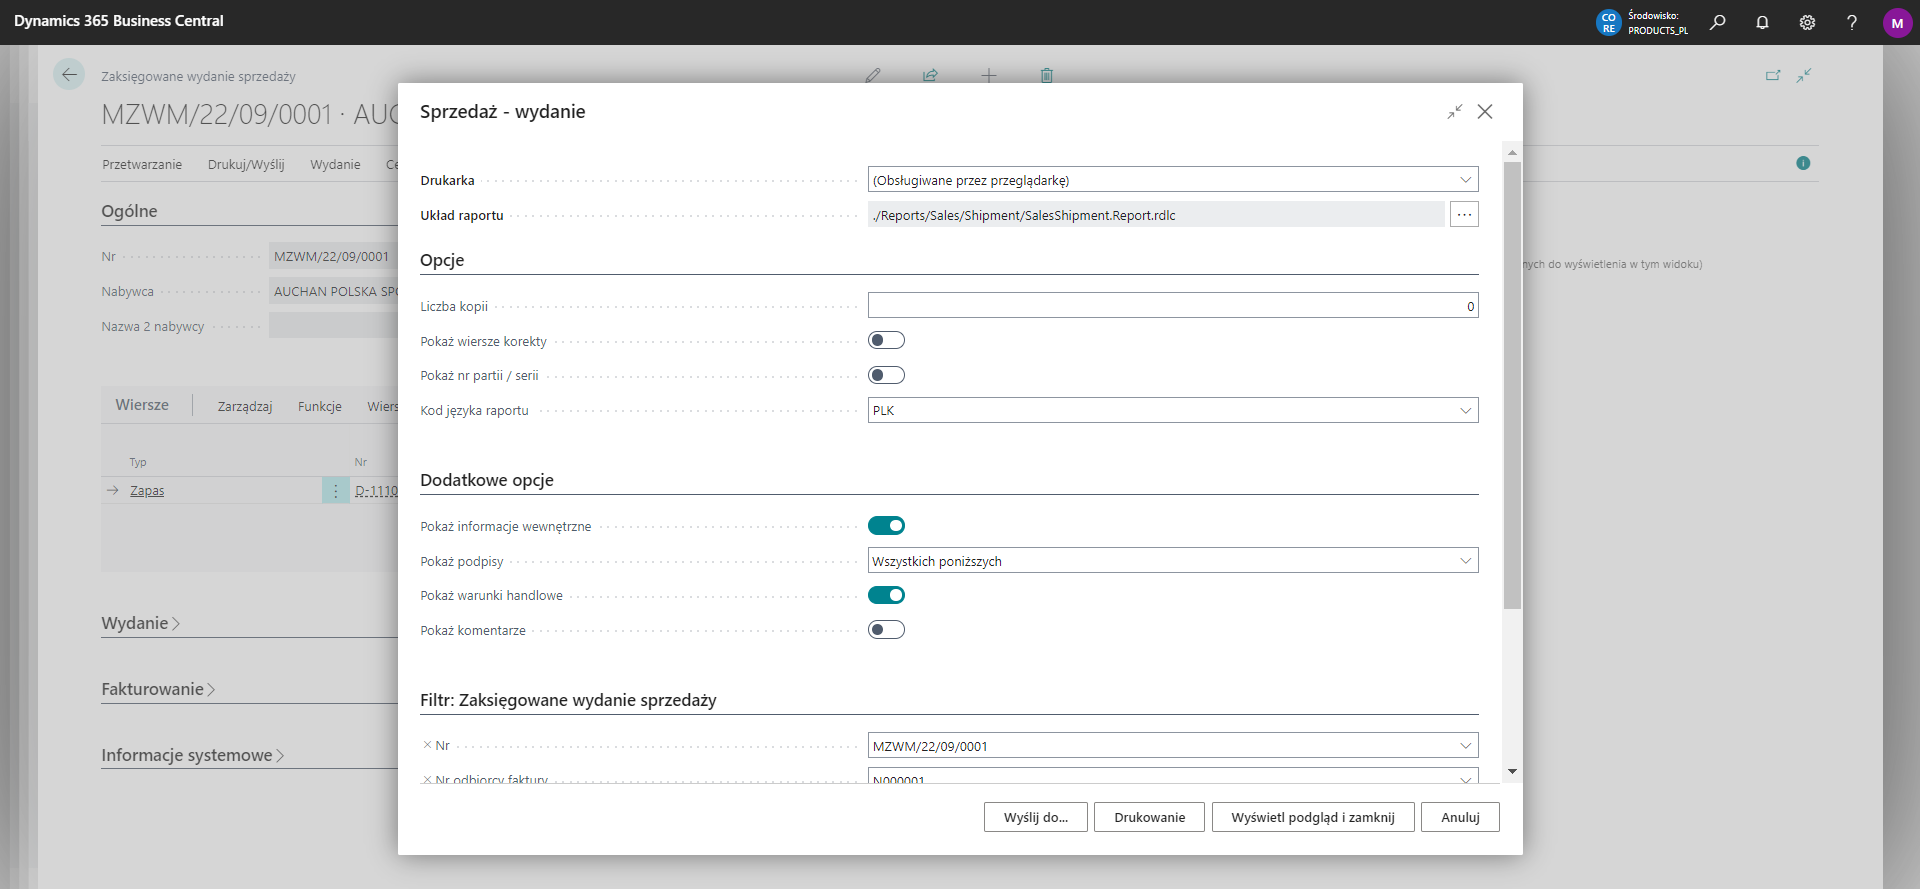Click Wyświetl podgląd i zamknij button
This screenshot has height=889, width=1920.
[1313, 817]
